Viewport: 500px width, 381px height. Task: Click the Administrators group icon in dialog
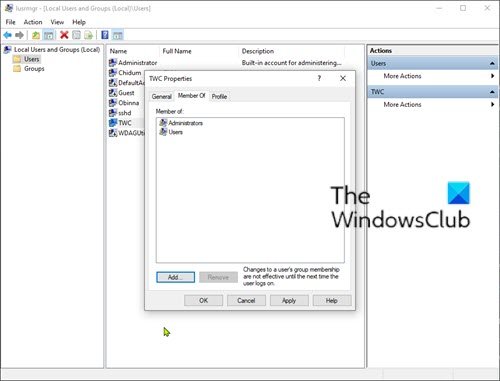tap(163, 123)
